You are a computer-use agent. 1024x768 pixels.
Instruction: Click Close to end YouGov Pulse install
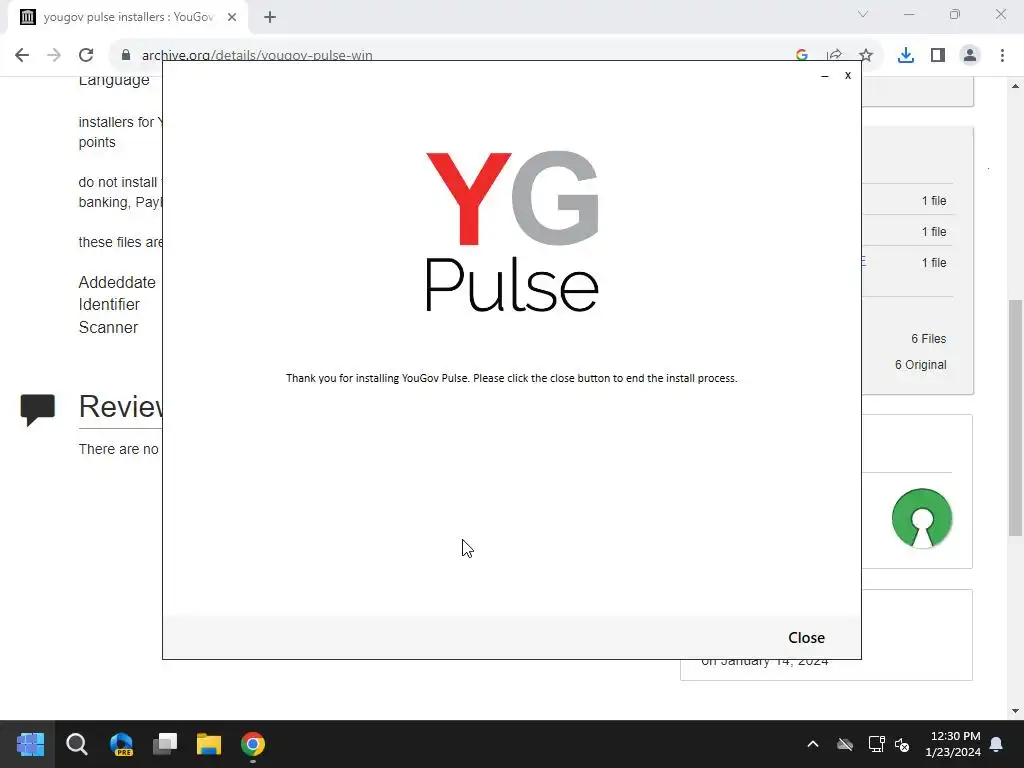pos(806,637)
